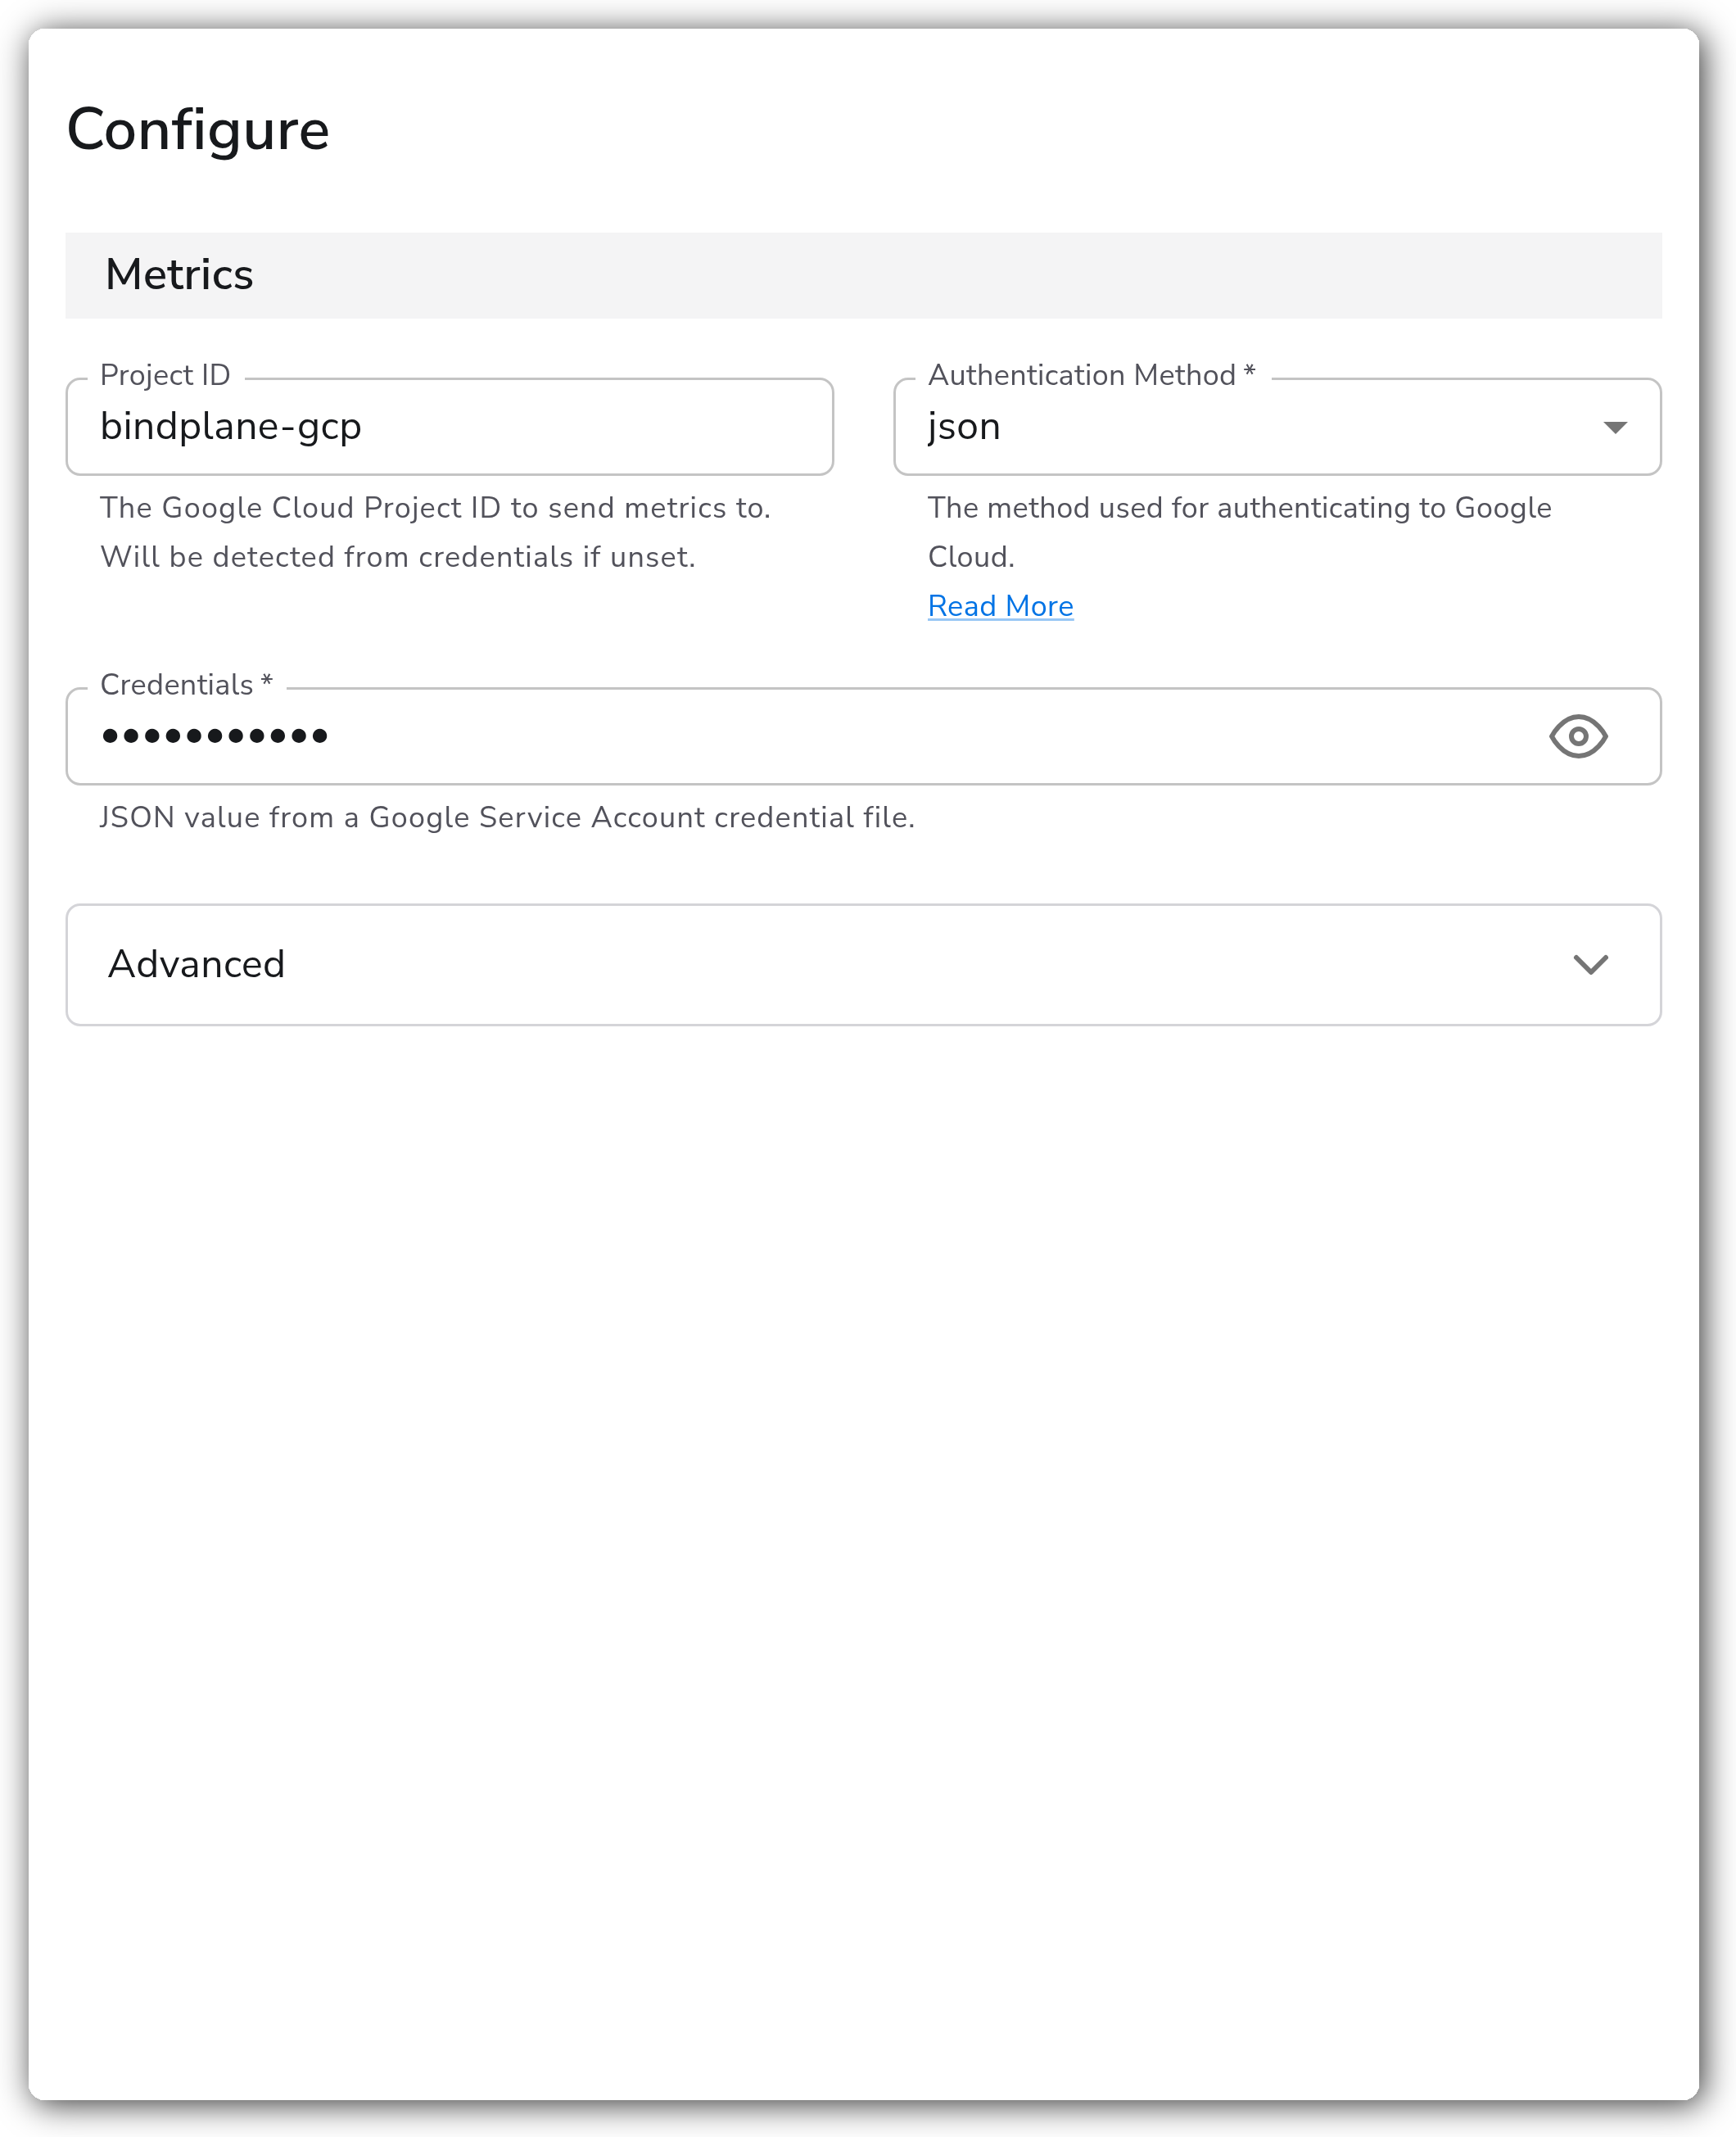Image resolution: width=1736 pixels, height=2137 pixels.
Task: Open the Authentication Method dropdown
Action: [x=1277, y=427]
